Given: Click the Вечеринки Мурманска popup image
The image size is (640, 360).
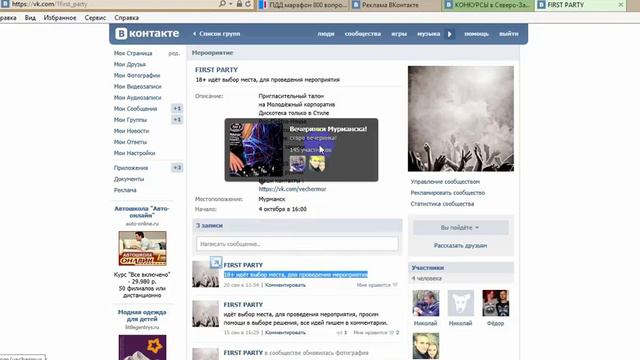Looking at the screenshot, I should pyautogui.click(x=256, y=150).
